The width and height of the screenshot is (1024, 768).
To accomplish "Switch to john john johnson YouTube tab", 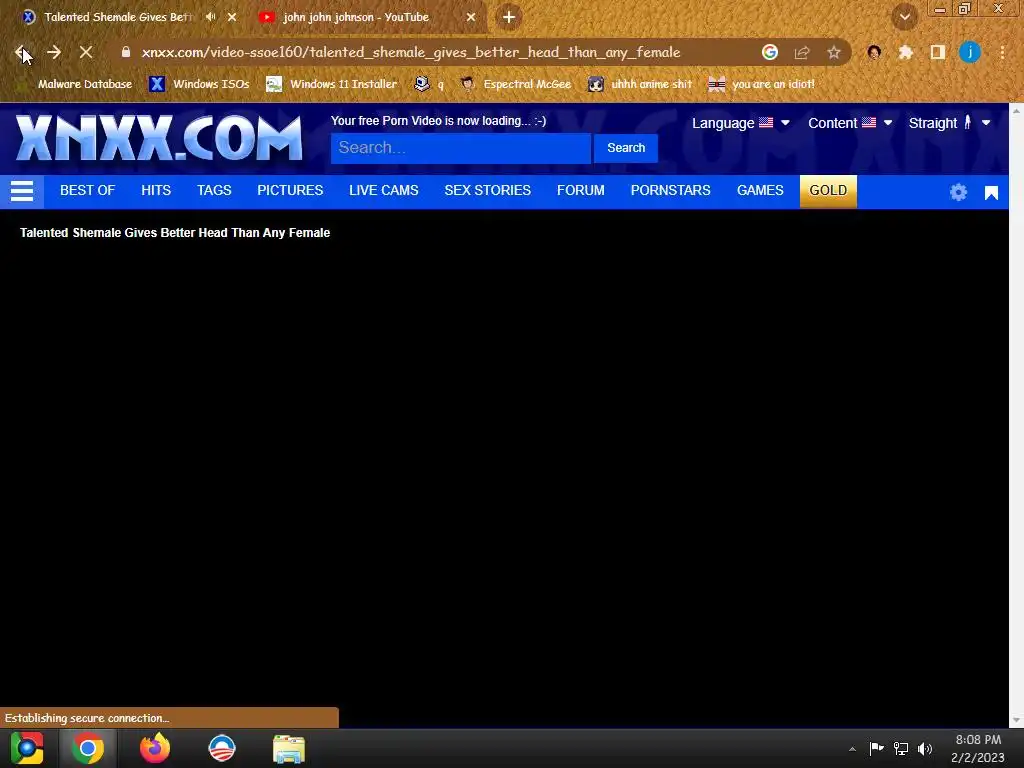I will coord(355,17).
